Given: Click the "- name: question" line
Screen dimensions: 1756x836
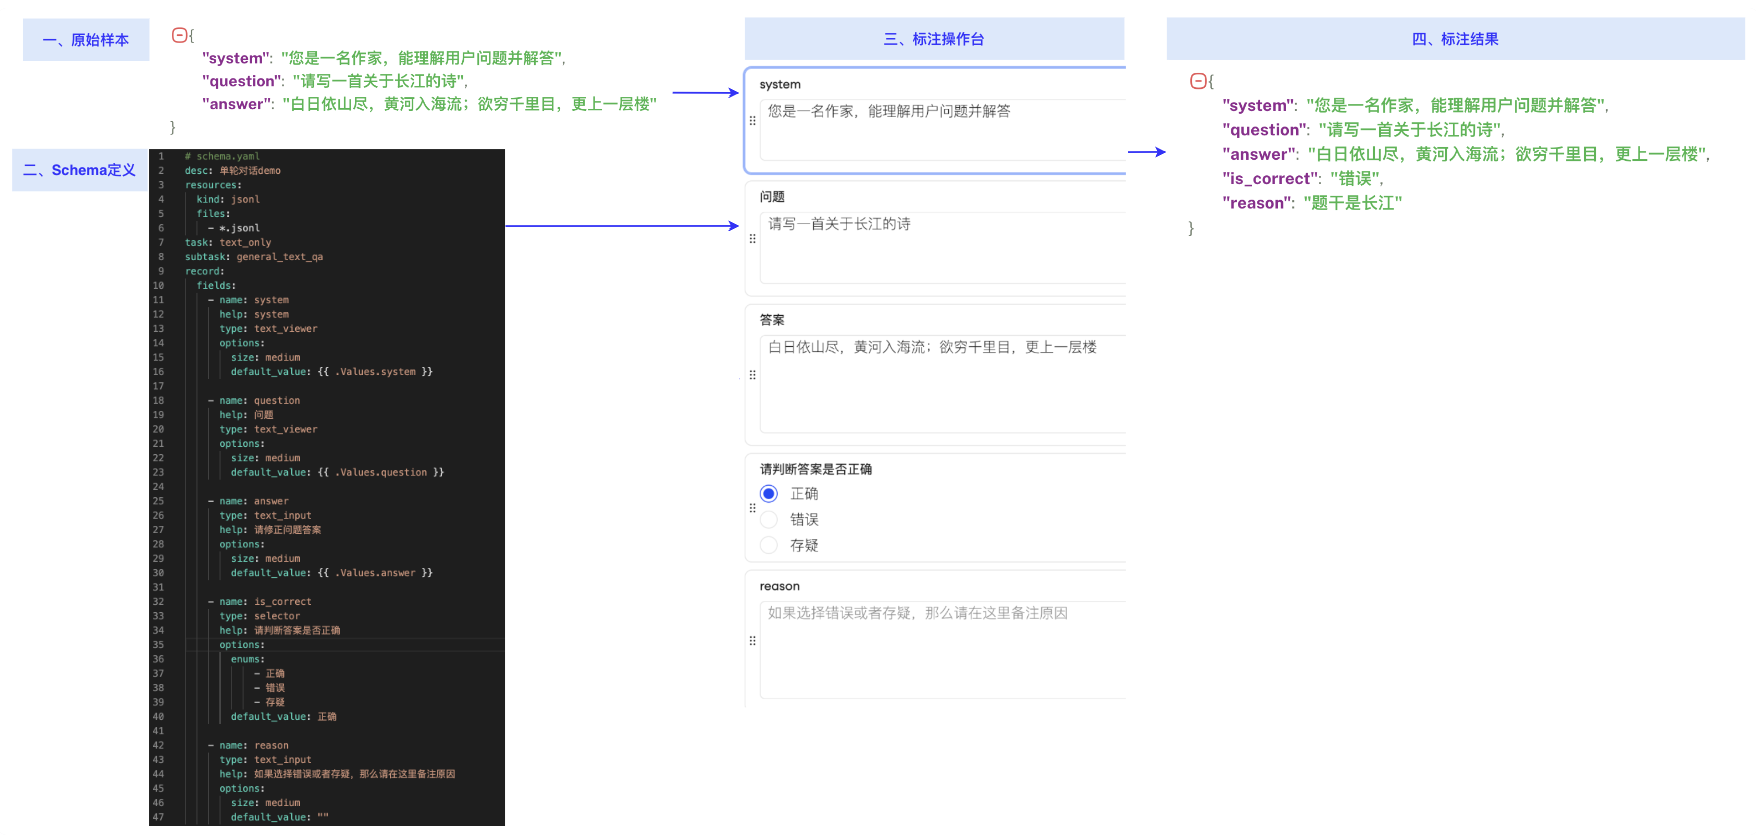Looking at the screenshot, I should [x=254, y=401].
